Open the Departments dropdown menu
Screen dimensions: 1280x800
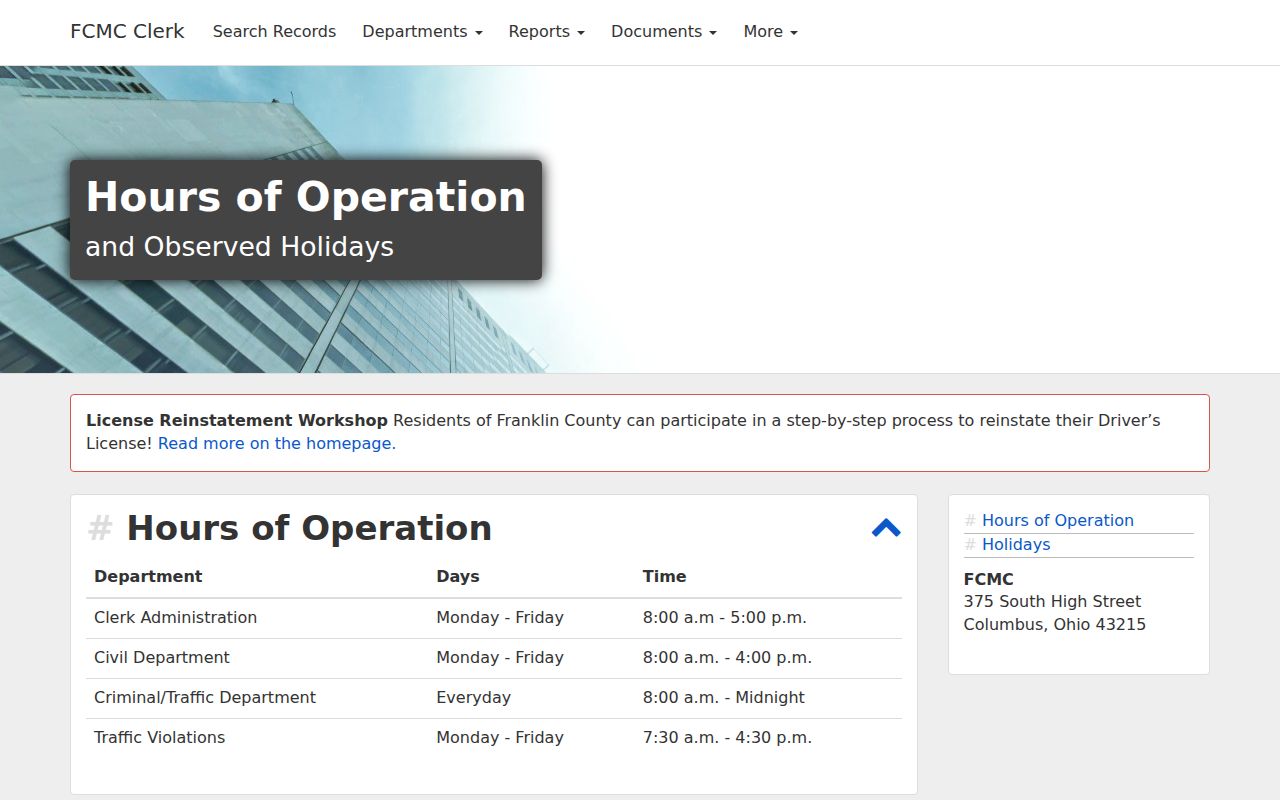[422, 32]
